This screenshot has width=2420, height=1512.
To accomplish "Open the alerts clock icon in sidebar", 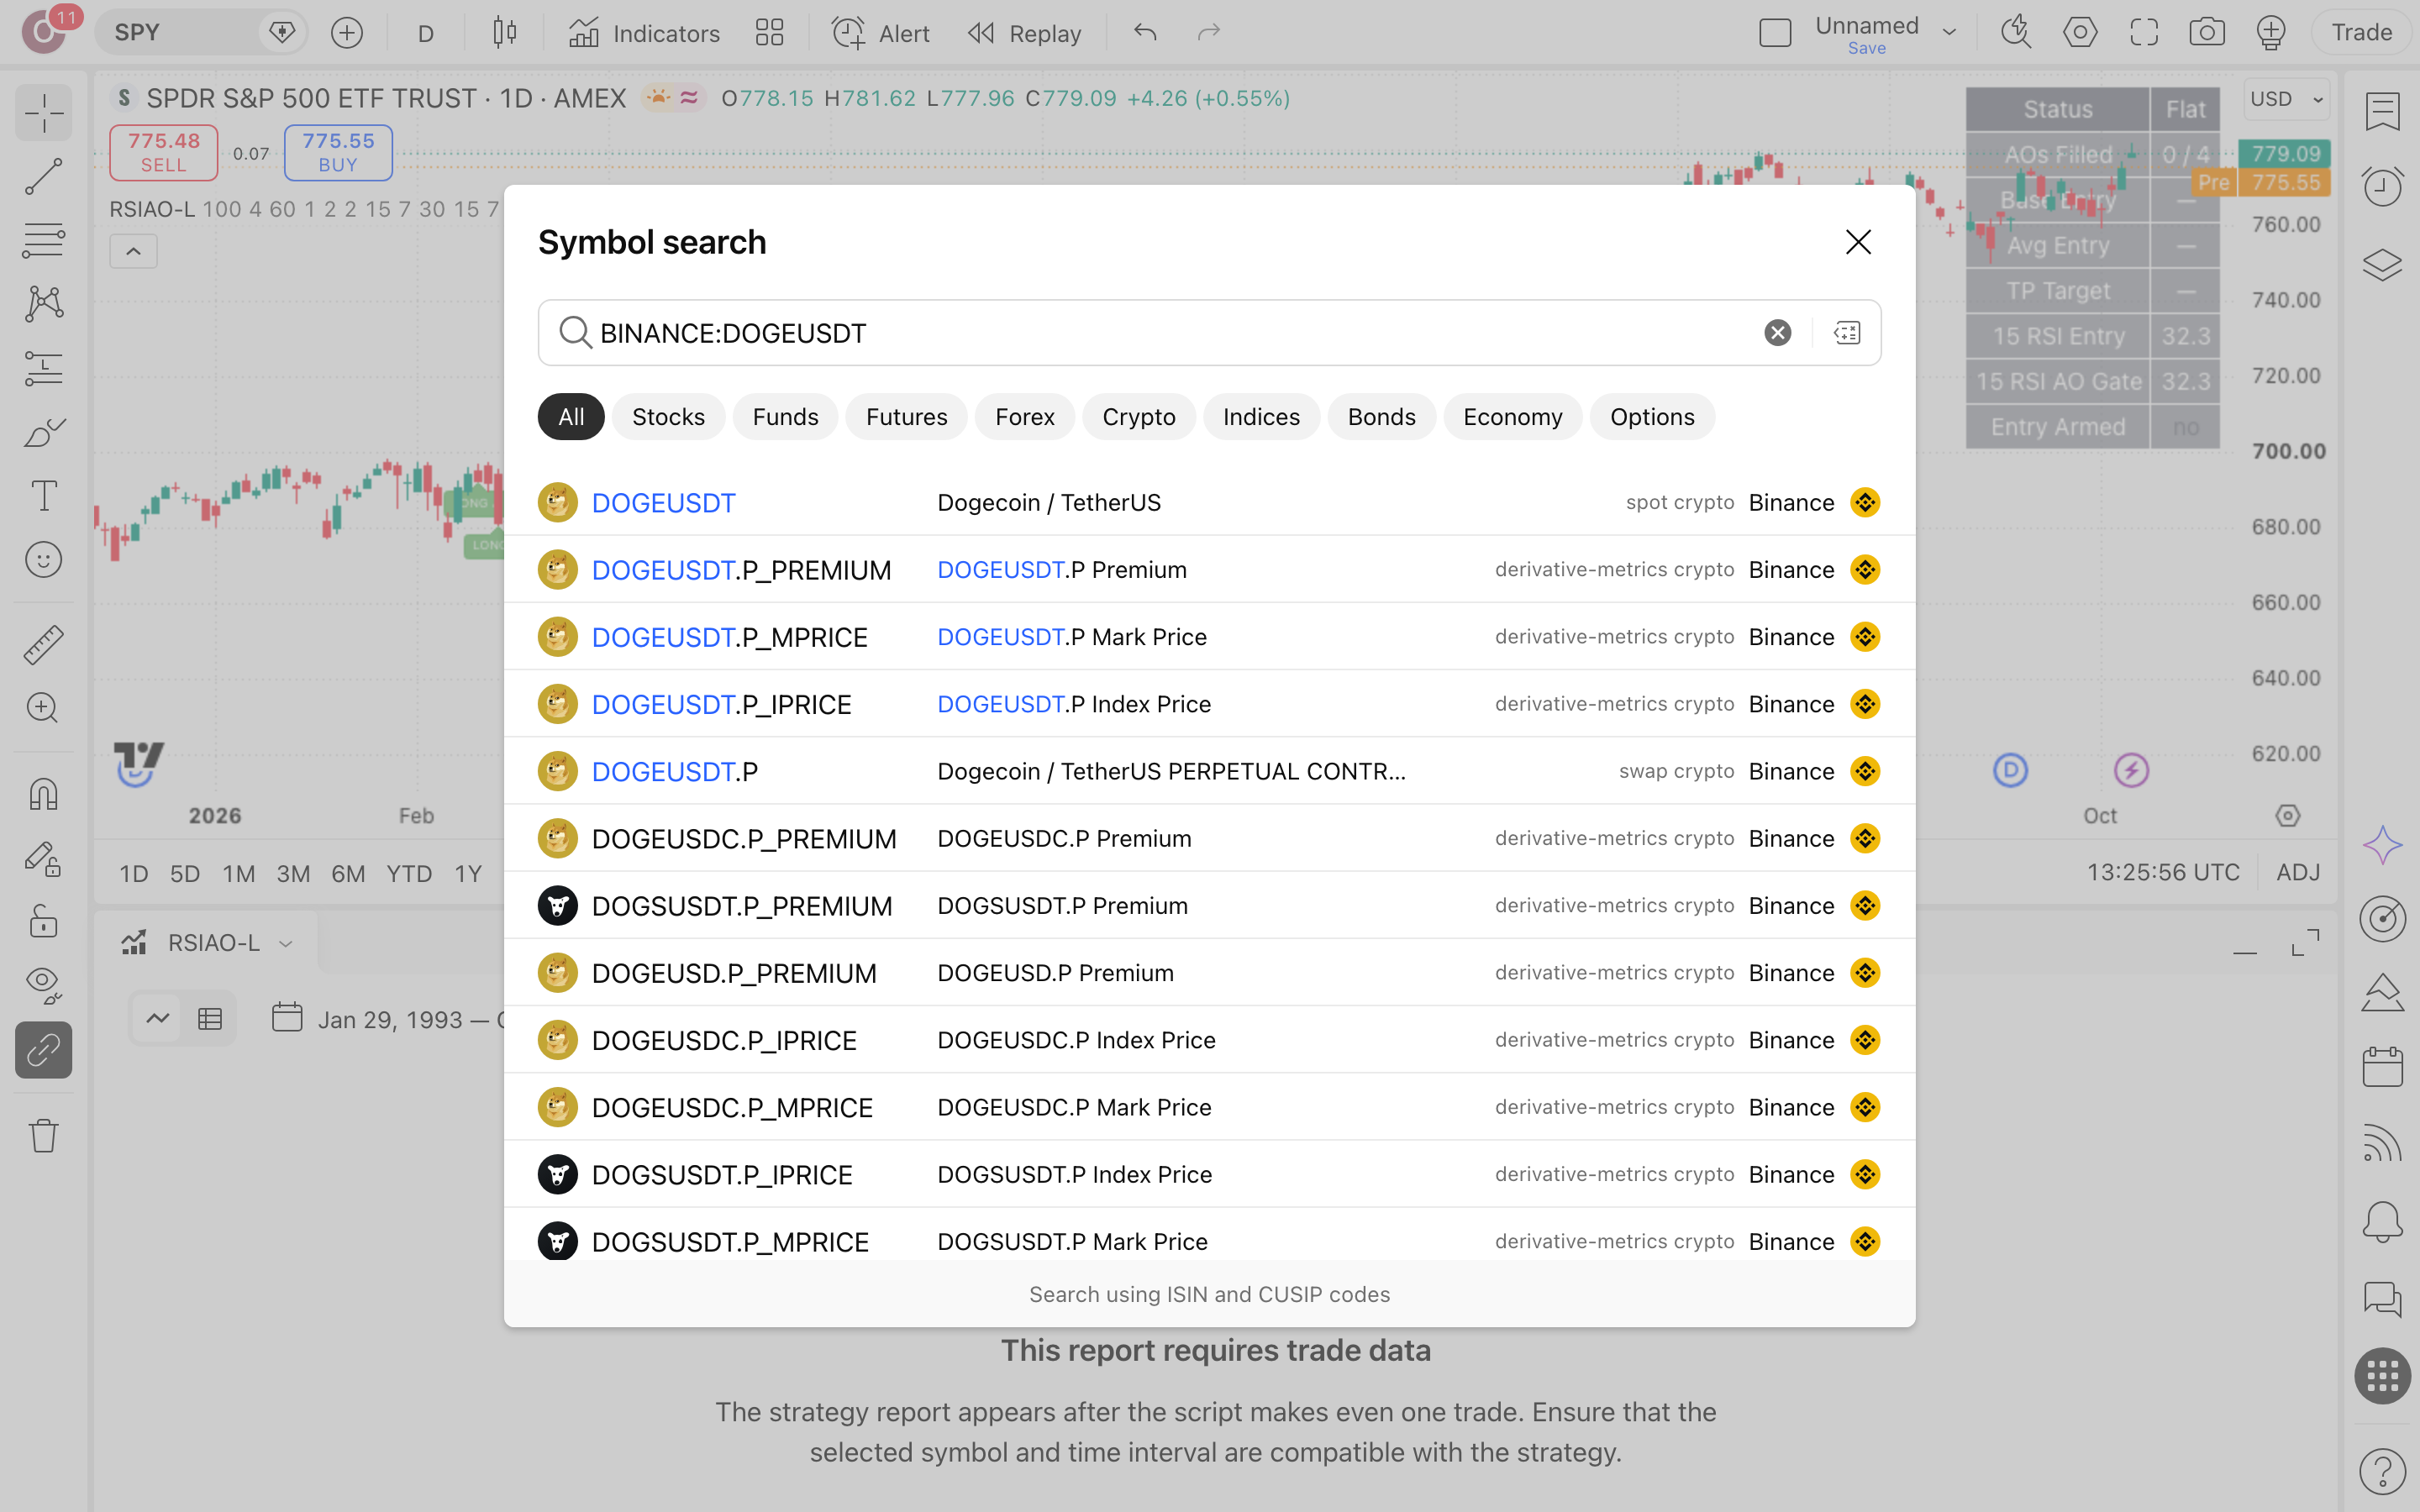I will [2382, 187].
